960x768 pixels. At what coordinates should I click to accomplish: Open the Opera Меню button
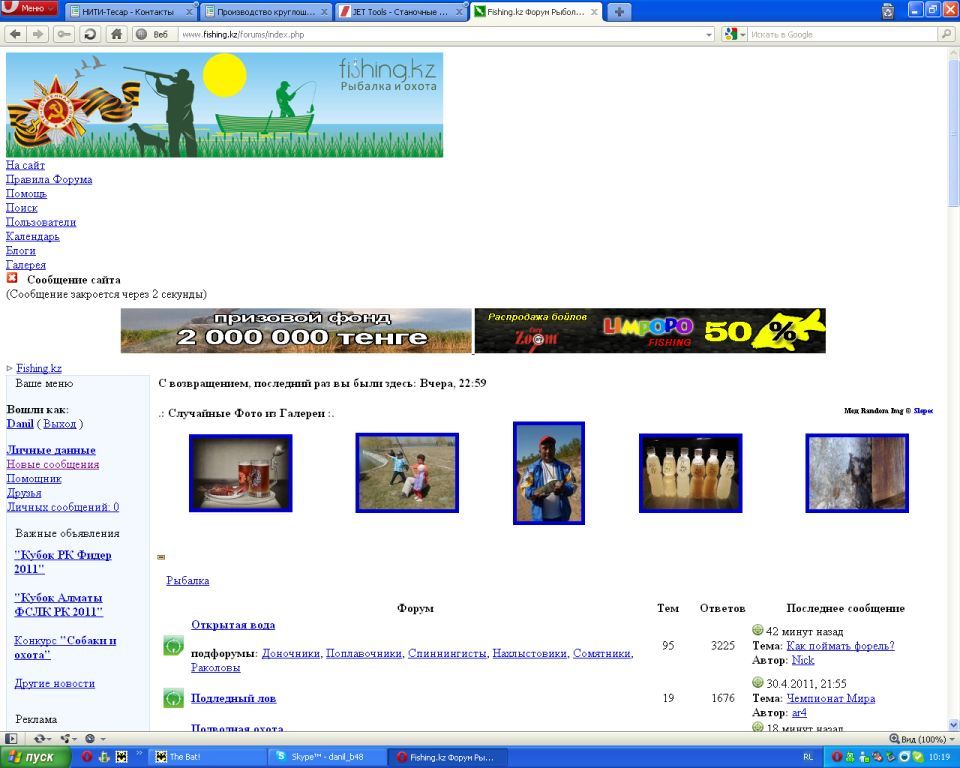pos(29,8)
